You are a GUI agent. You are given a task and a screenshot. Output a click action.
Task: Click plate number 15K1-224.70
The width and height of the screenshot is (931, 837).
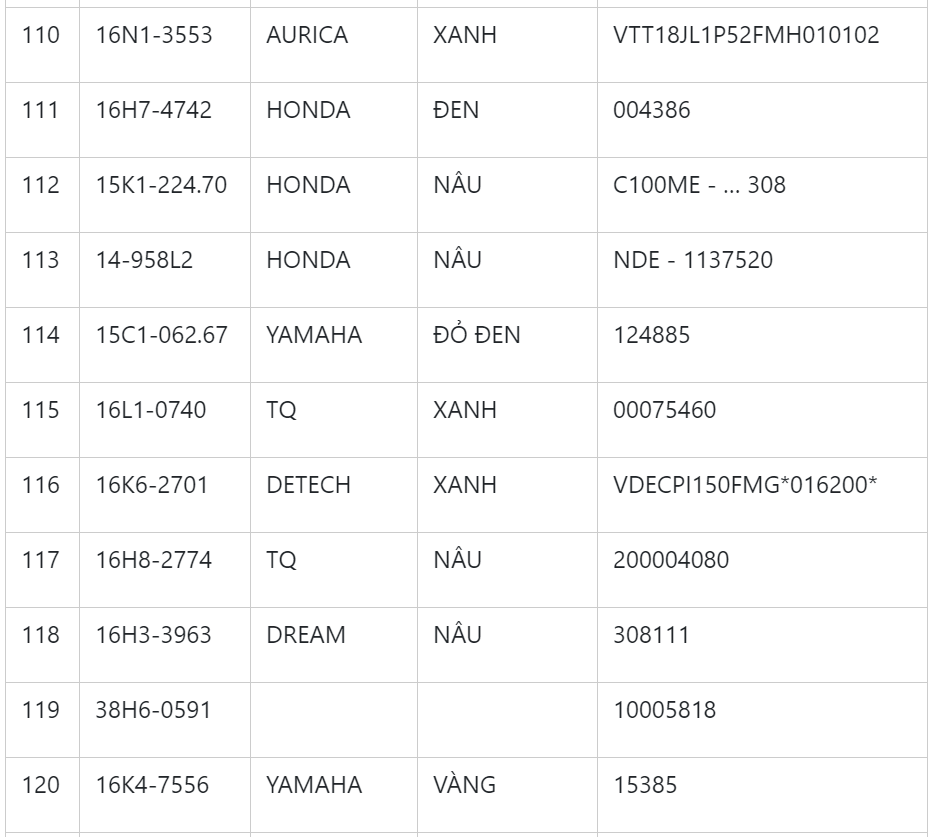coord(161,185)
